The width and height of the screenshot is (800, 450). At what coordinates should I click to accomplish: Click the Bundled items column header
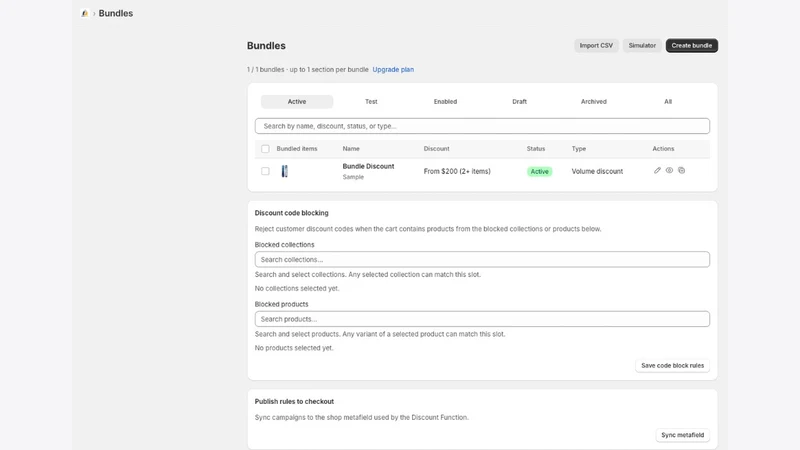point(297,148)
